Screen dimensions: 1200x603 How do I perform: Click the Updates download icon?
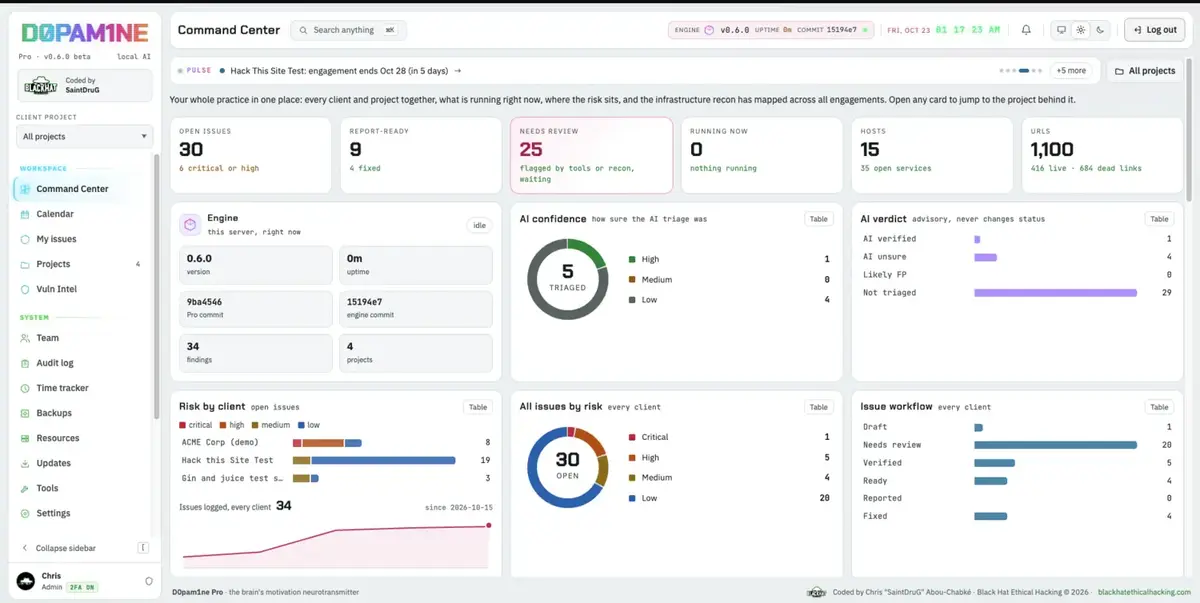pos(26,463)
